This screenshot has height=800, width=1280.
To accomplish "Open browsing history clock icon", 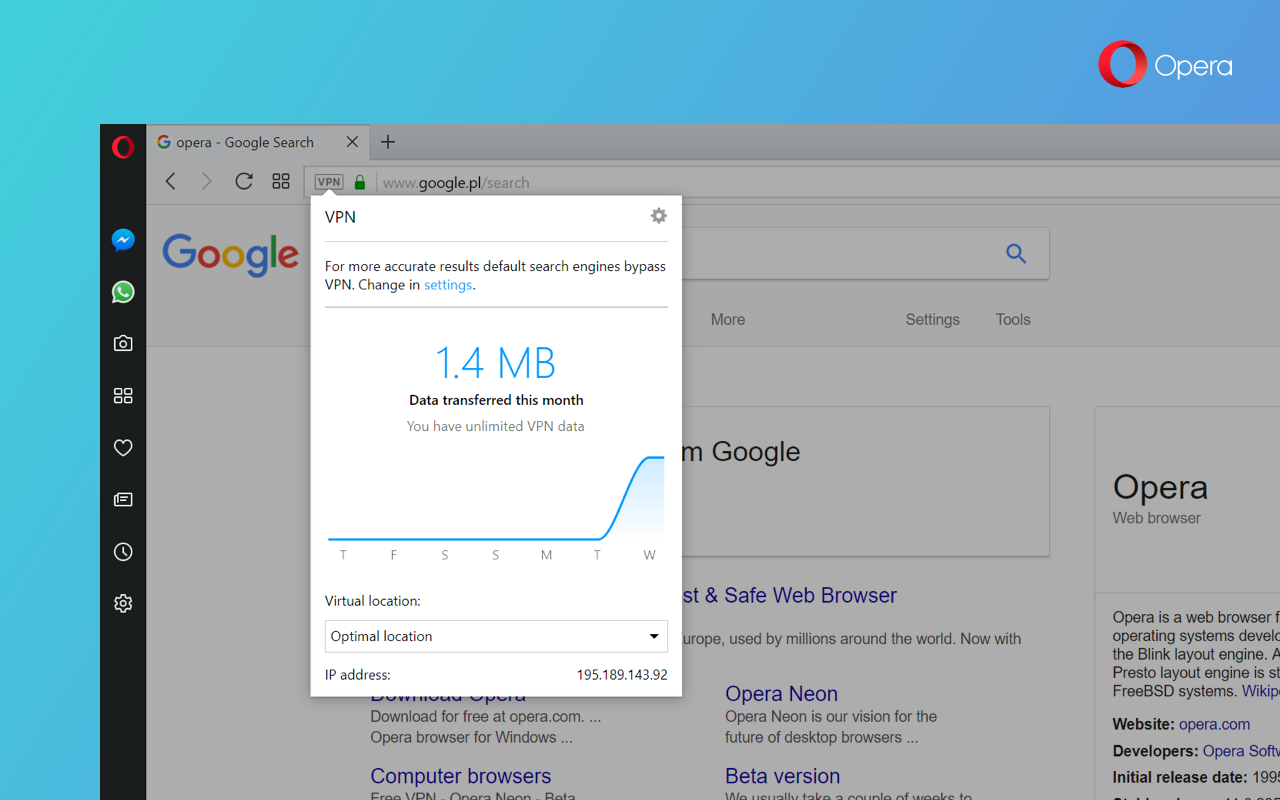I will pyautogui.click(x=123, y=552).
